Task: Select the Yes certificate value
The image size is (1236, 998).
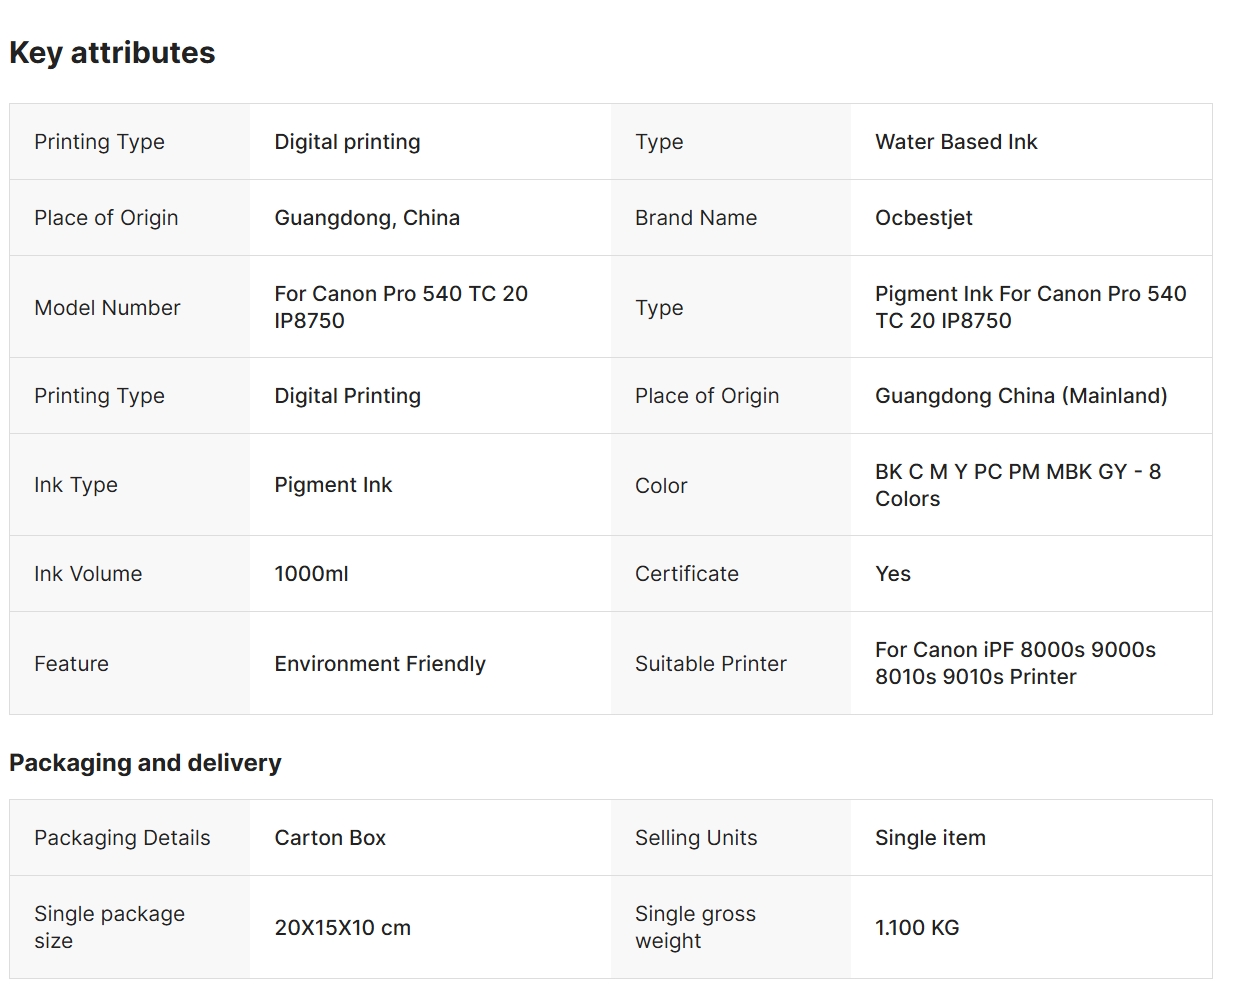Action: (x=893, y=574)
